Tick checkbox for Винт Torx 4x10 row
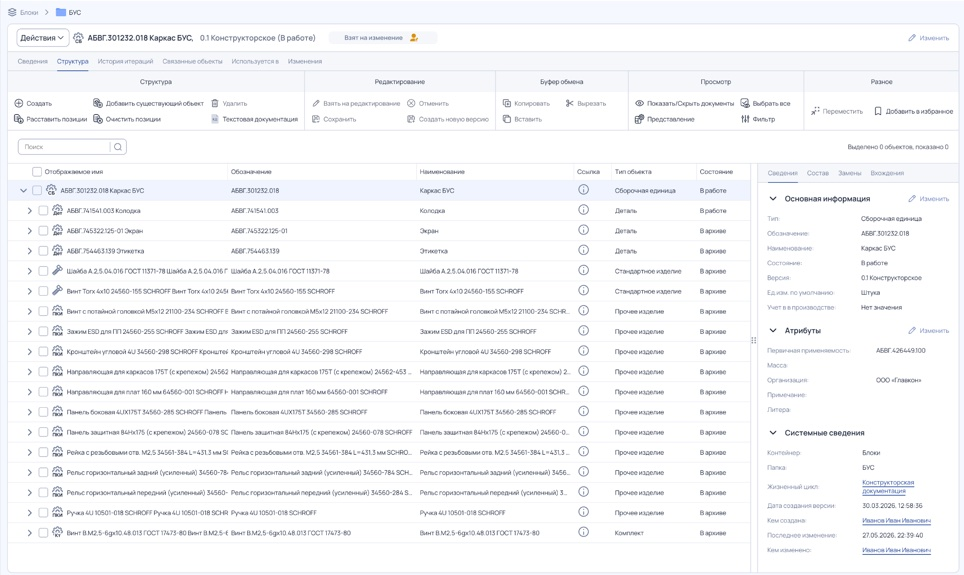 pyautogui.click(x=43, y=291)
